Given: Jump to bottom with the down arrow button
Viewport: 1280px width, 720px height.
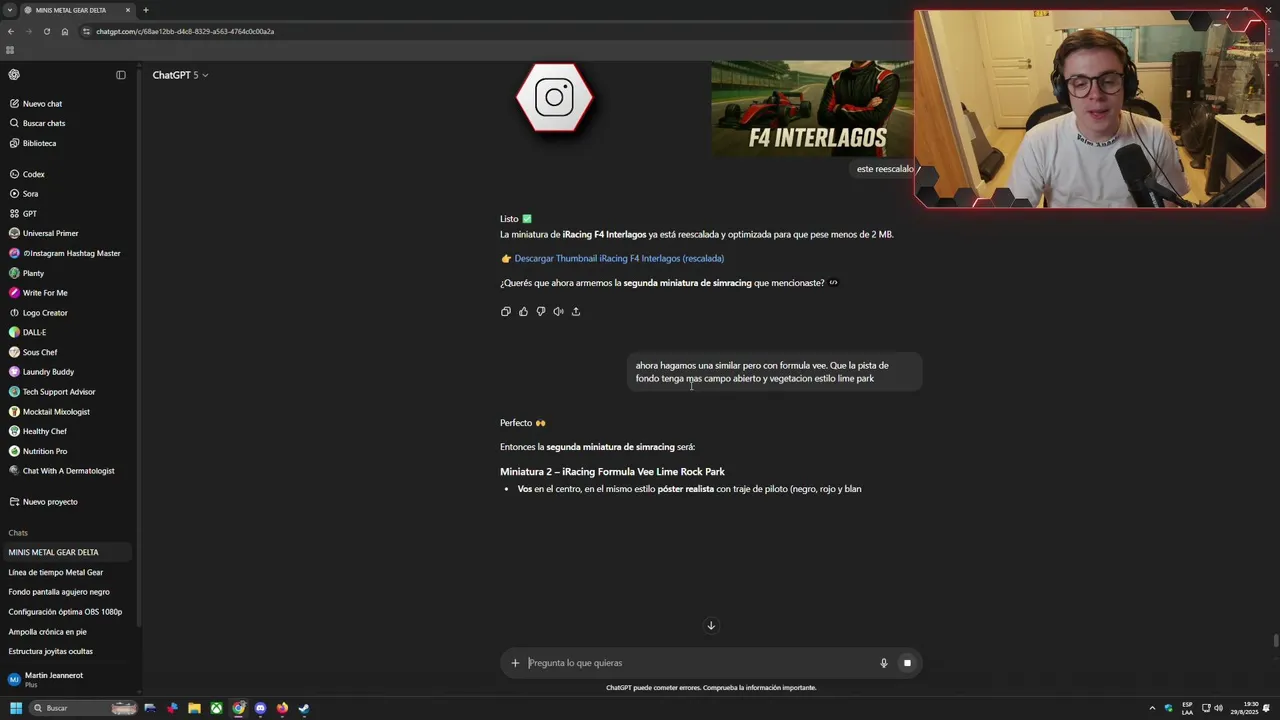Looking at the screenshot, I should pos(711,626).
